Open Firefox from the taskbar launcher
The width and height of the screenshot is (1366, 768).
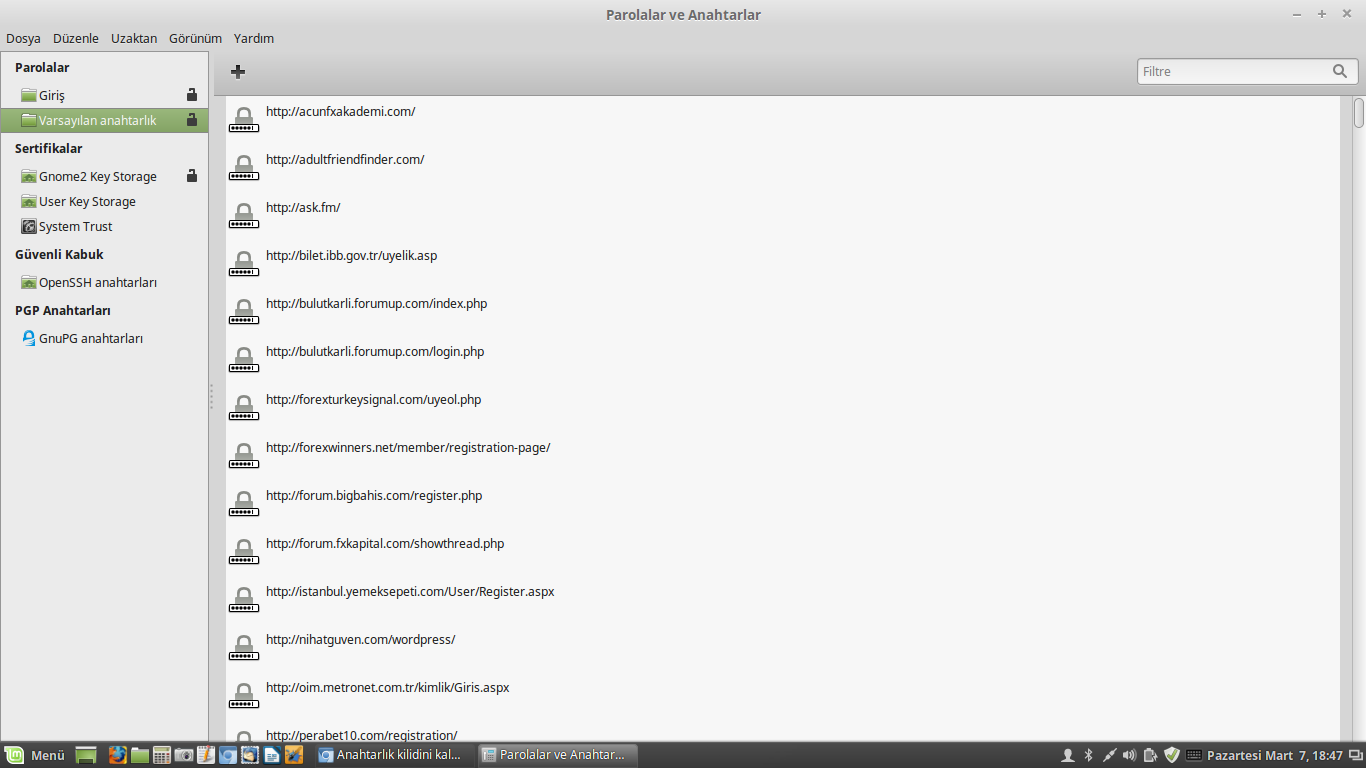[118, 755]
